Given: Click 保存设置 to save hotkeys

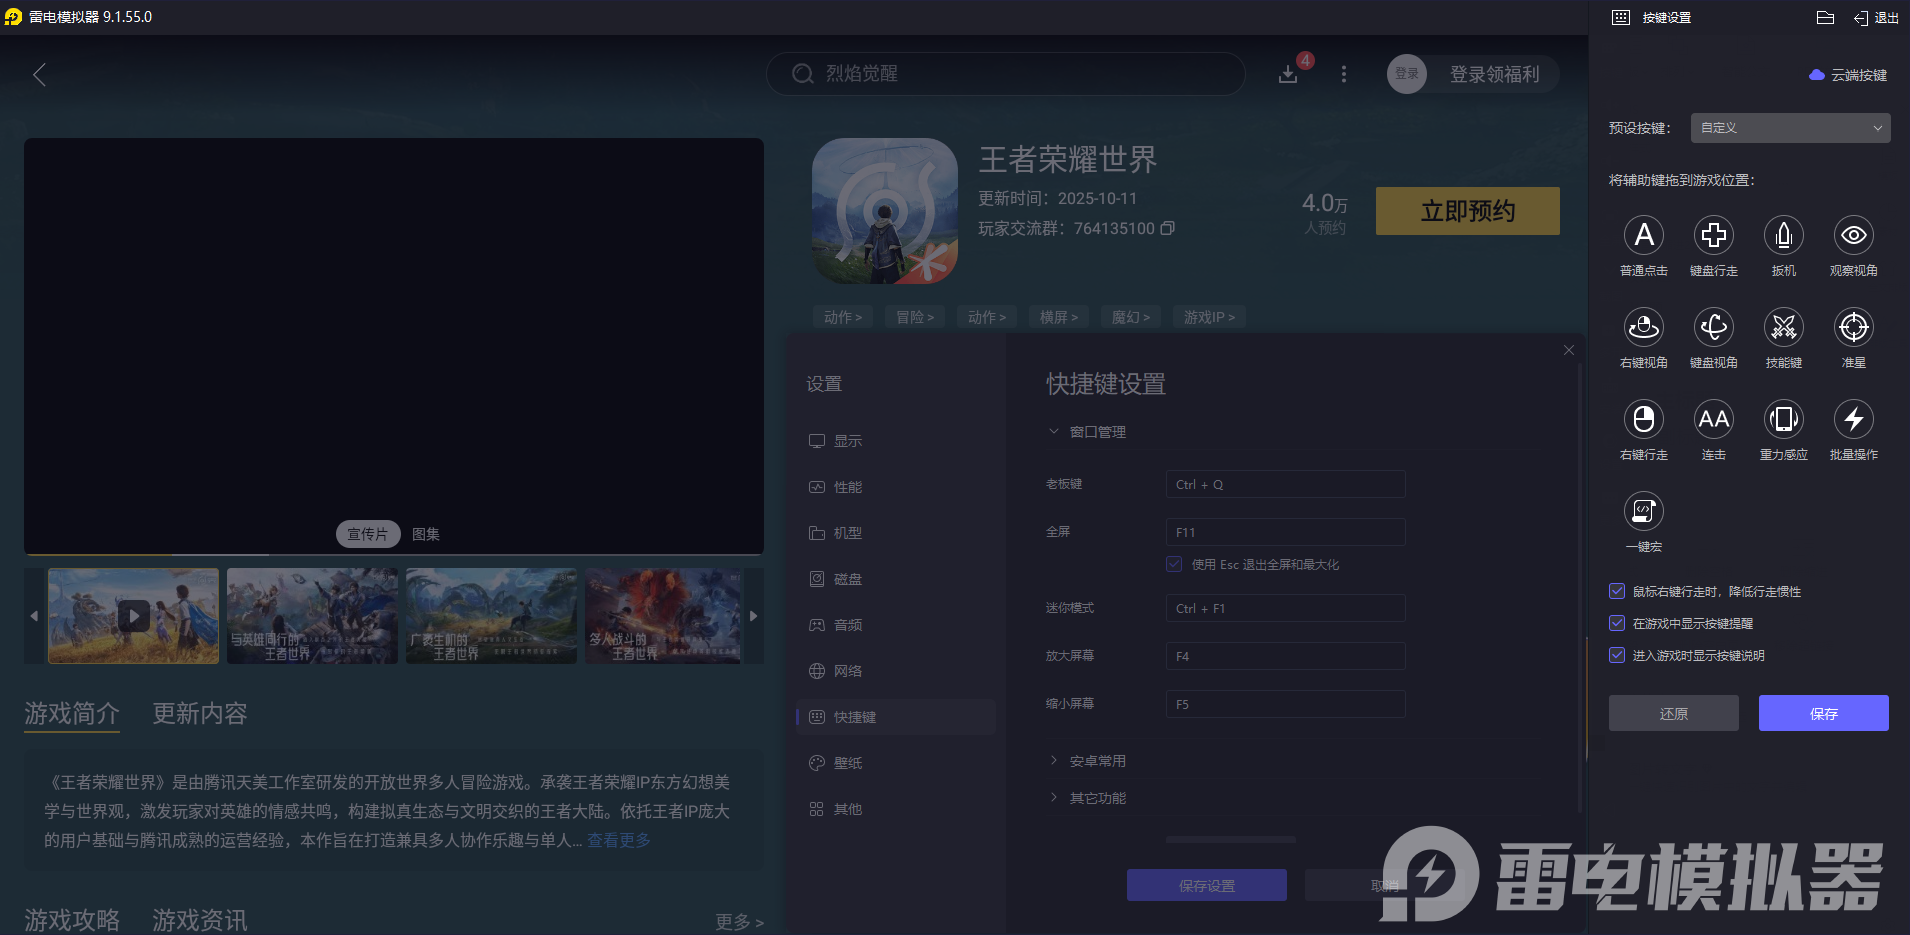Looking at the screenshot, I should [1206, 885].
